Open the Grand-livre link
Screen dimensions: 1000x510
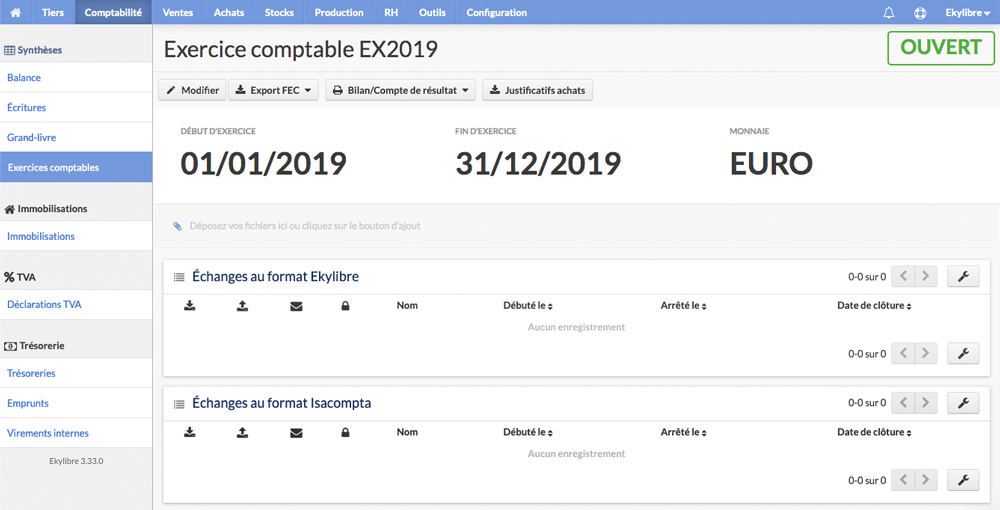pyautogui.click(x=76, y=138)
